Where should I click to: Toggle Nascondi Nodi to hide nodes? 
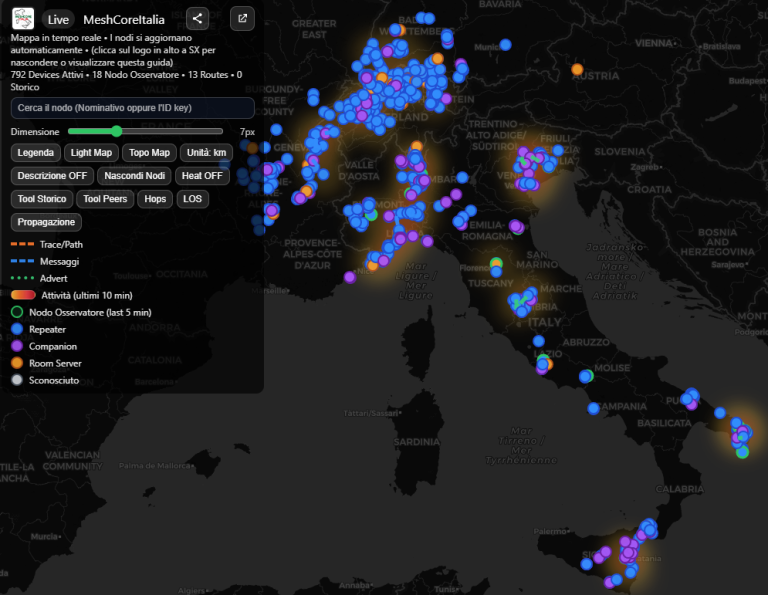(x=134, y=175)
